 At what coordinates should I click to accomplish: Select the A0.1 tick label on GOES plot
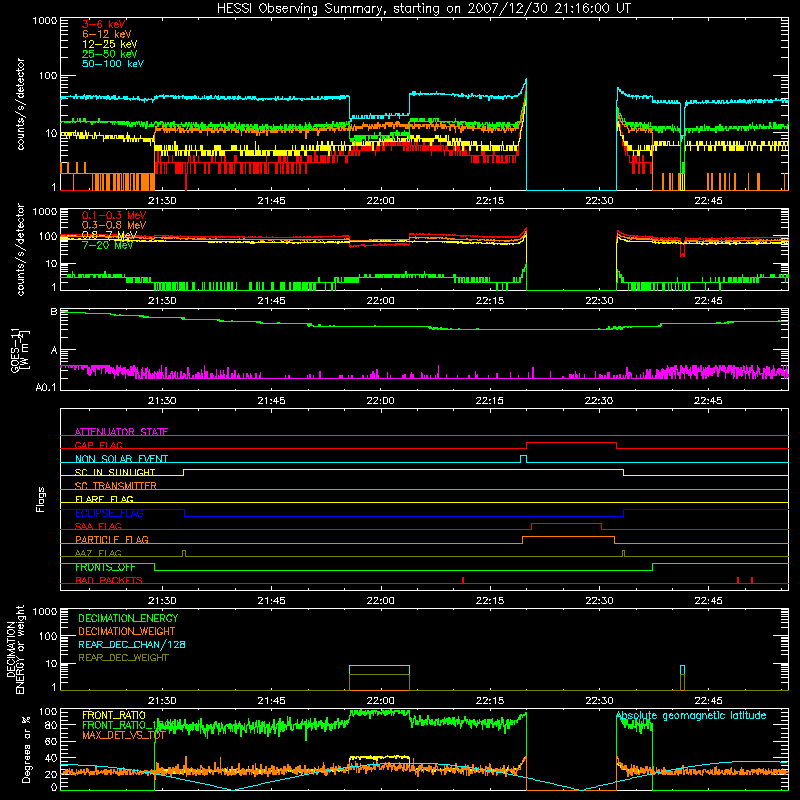pyautogui.click(x=46, y=388)
